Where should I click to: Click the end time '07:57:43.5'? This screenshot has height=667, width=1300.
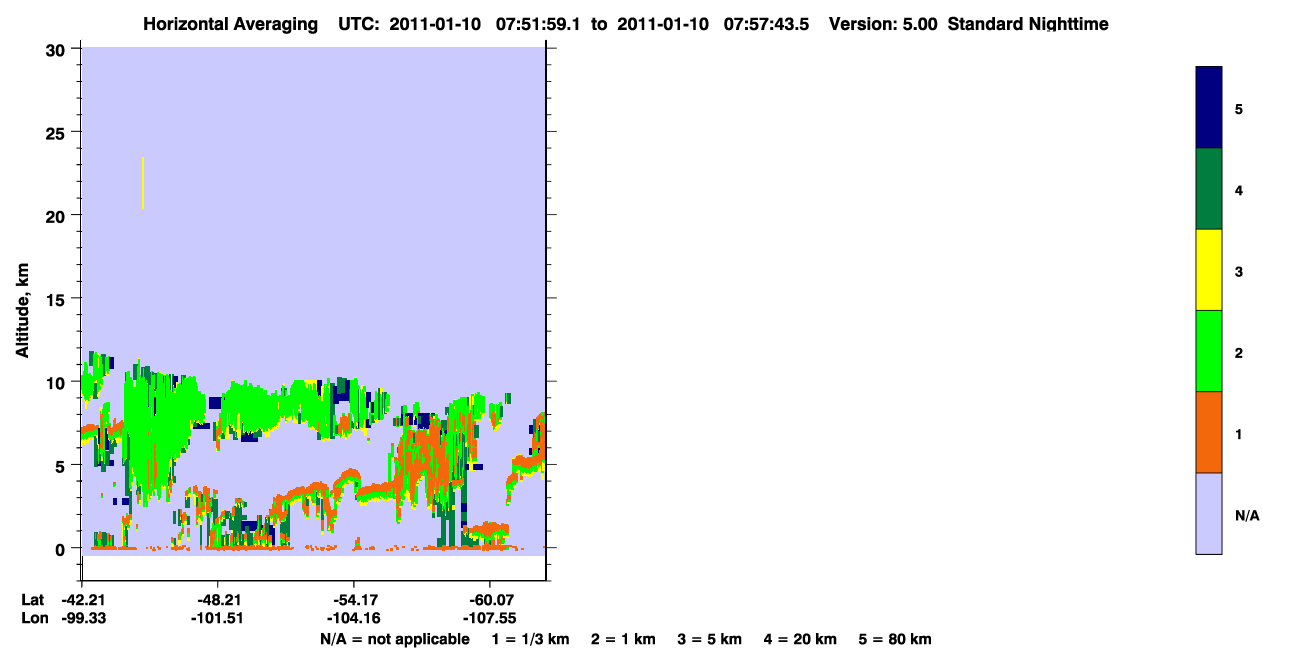point(765,24)
